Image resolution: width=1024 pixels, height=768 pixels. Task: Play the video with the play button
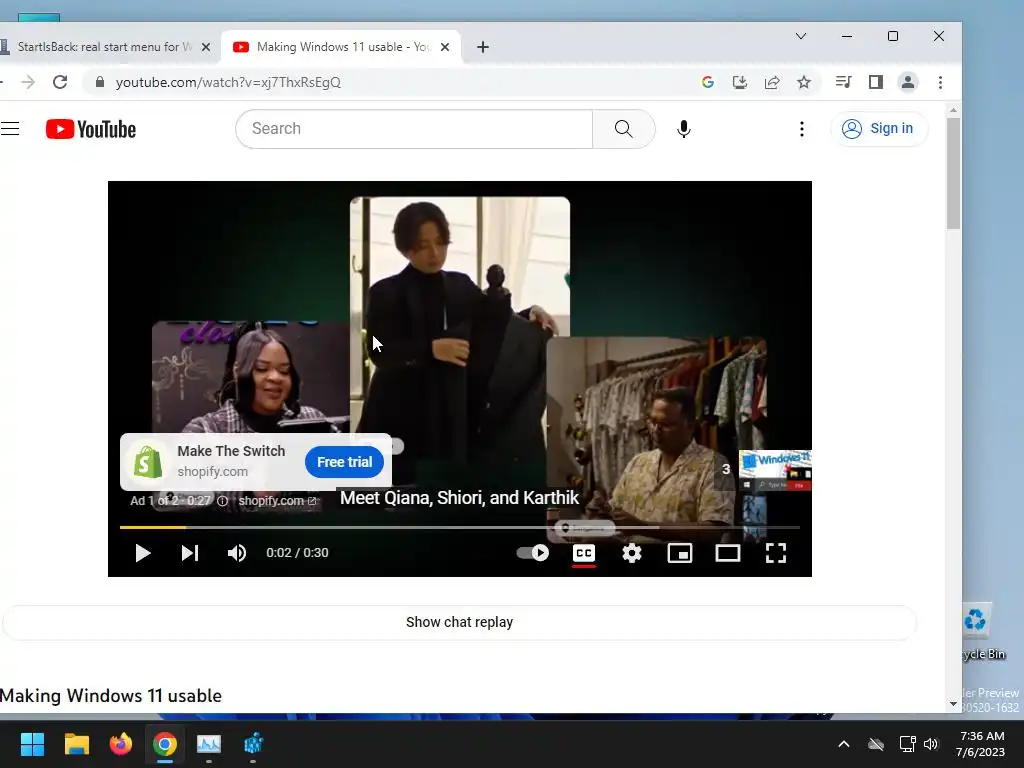coord(142,553)
